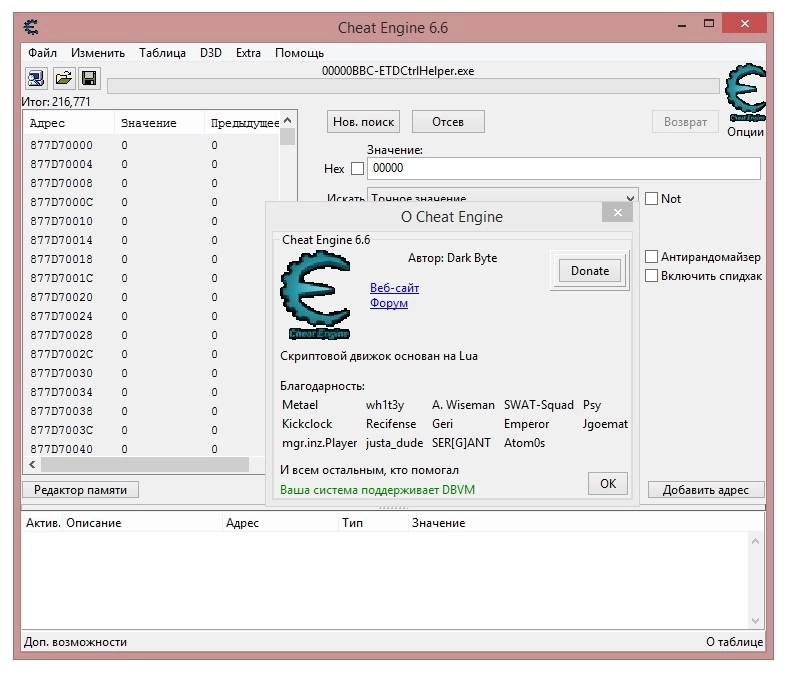Click the Cheat Engine logo above Опции
The width and height of the screenshot is (791, 679).
pyautogui.click(x=746, y=92)
